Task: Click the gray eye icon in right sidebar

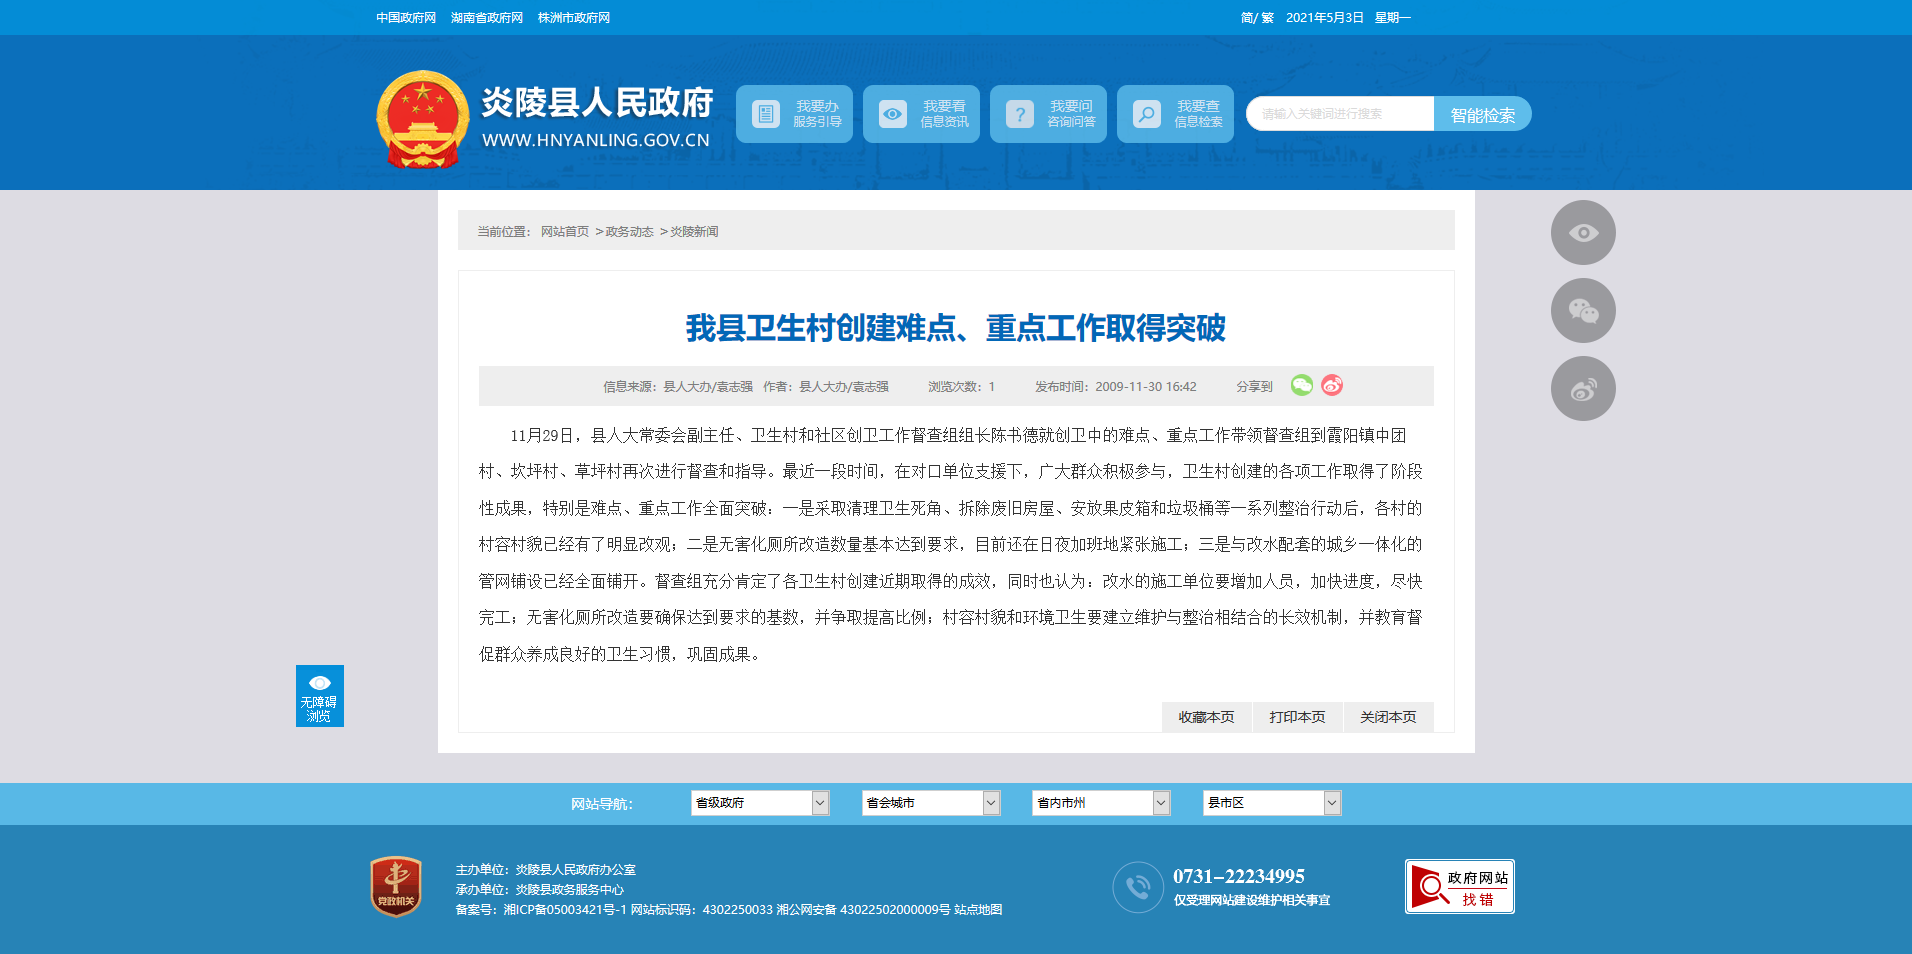Action: [x=1583, y=233]
